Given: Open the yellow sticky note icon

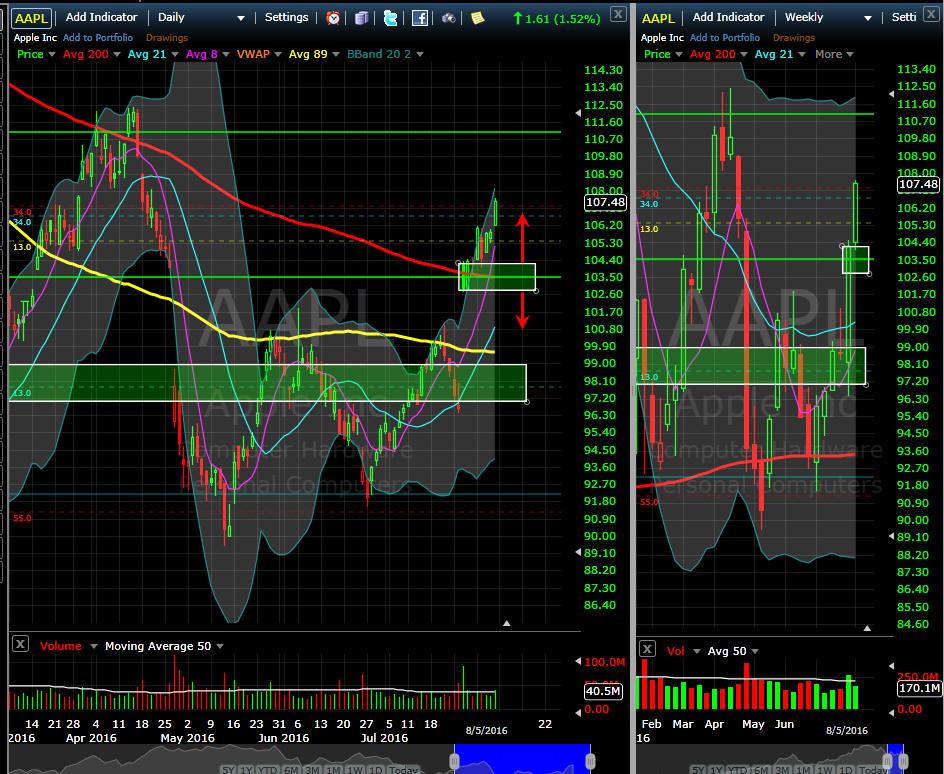Looking at the screenshot, I should 478,18.
